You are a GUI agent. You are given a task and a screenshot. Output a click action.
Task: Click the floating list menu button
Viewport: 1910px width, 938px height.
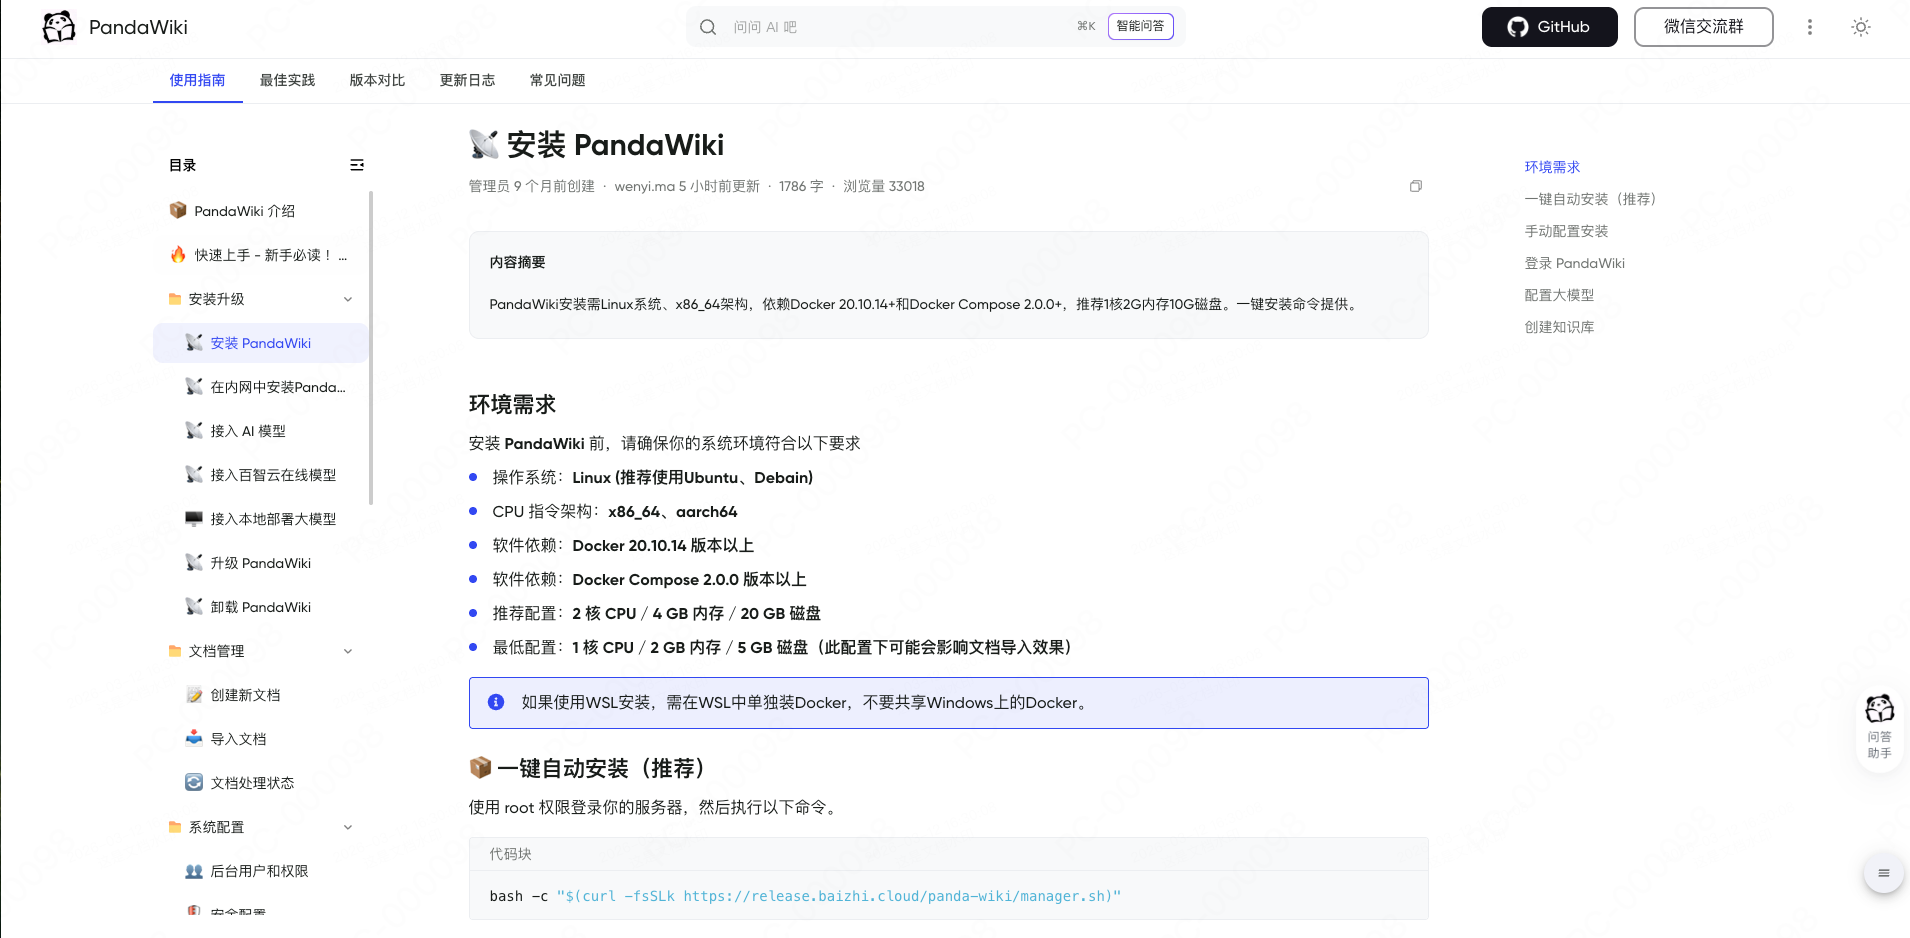point(1884,873)
